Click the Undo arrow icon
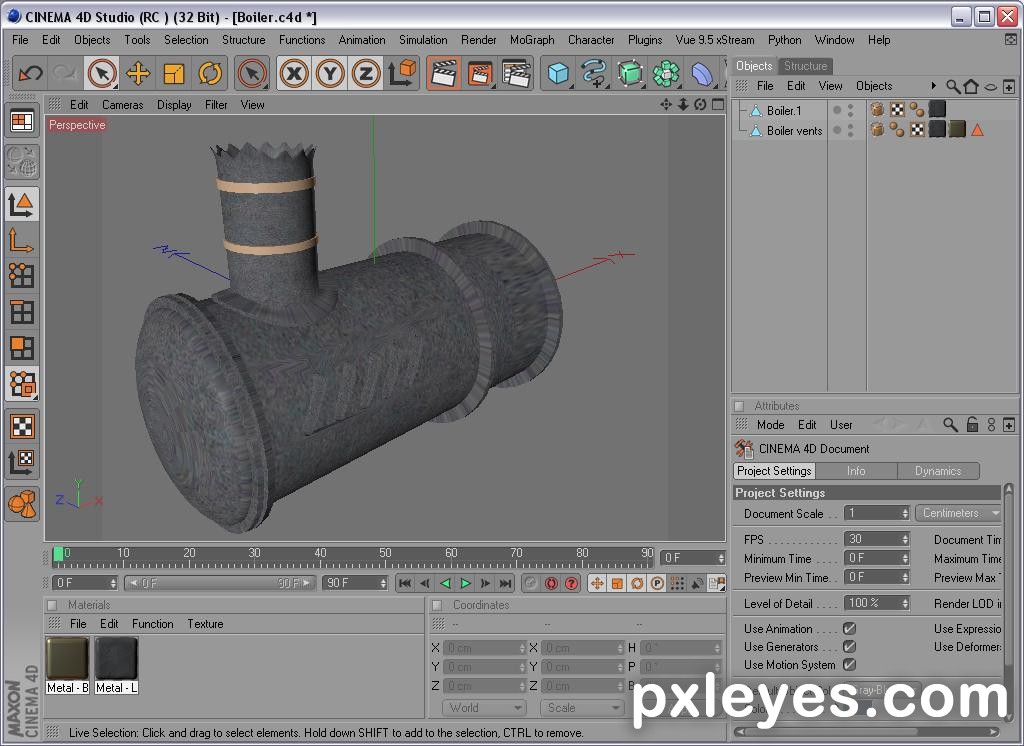This screenshot has height=746, width=1024. click(x=30, y=73)
